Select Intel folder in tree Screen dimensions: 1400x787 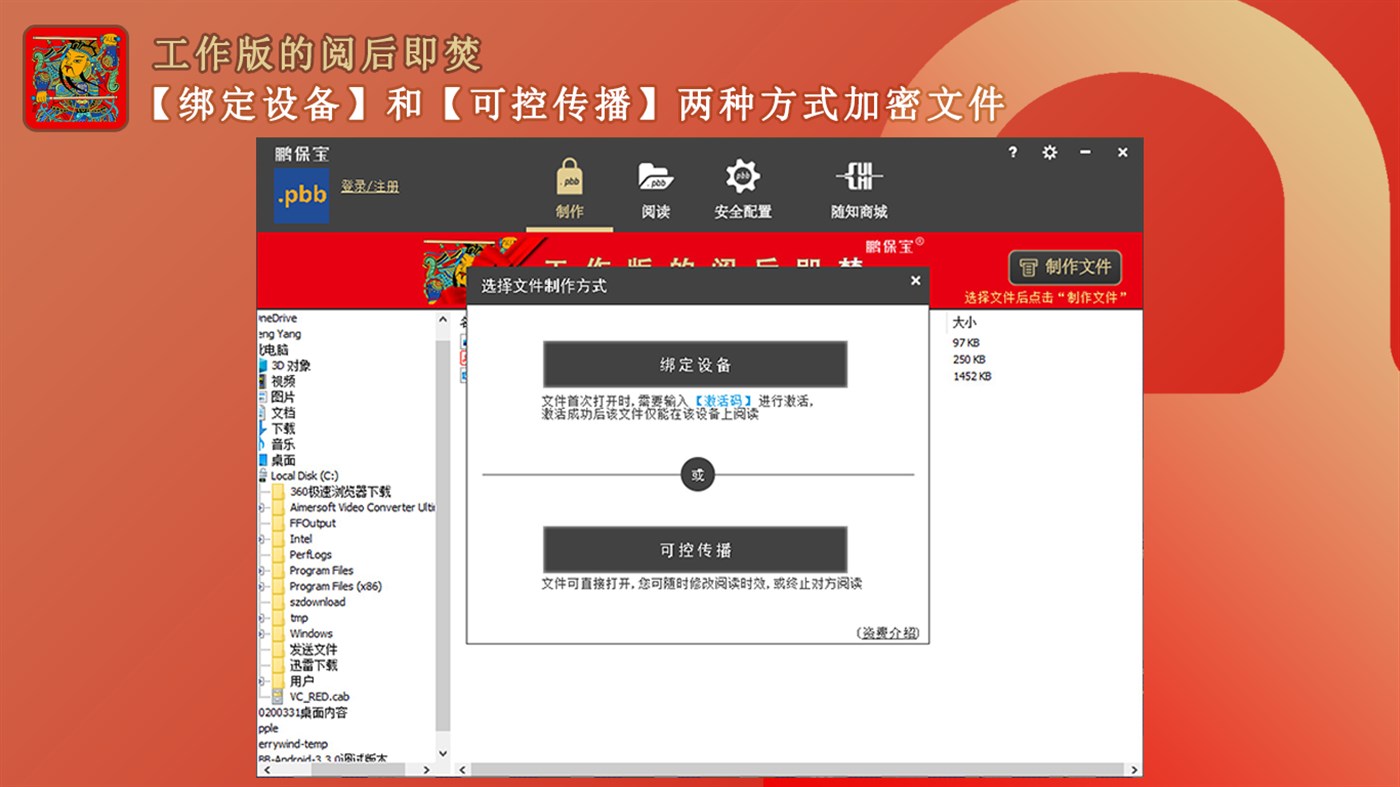(x=292, y=539)
